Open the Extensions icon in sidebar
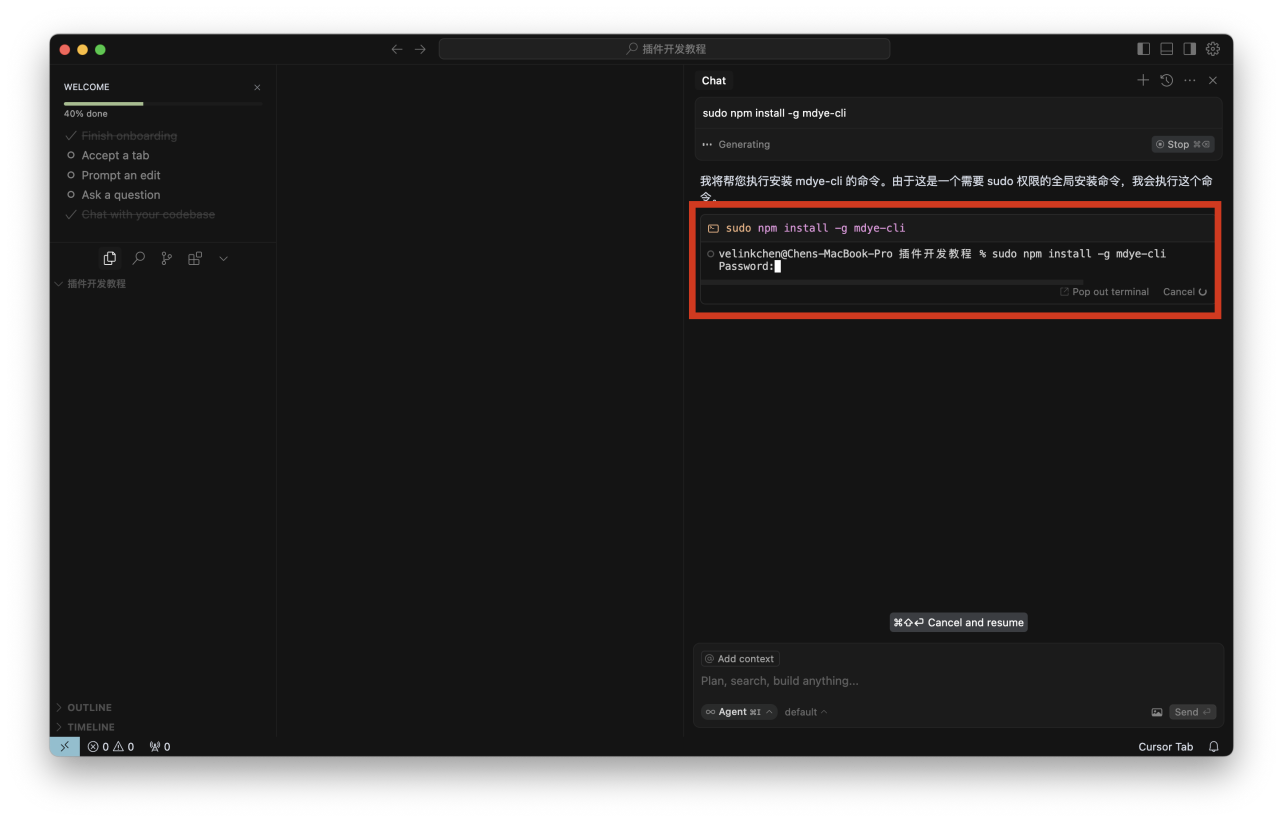This screenshot has height=822, width=1283. [x=195, y=258]
